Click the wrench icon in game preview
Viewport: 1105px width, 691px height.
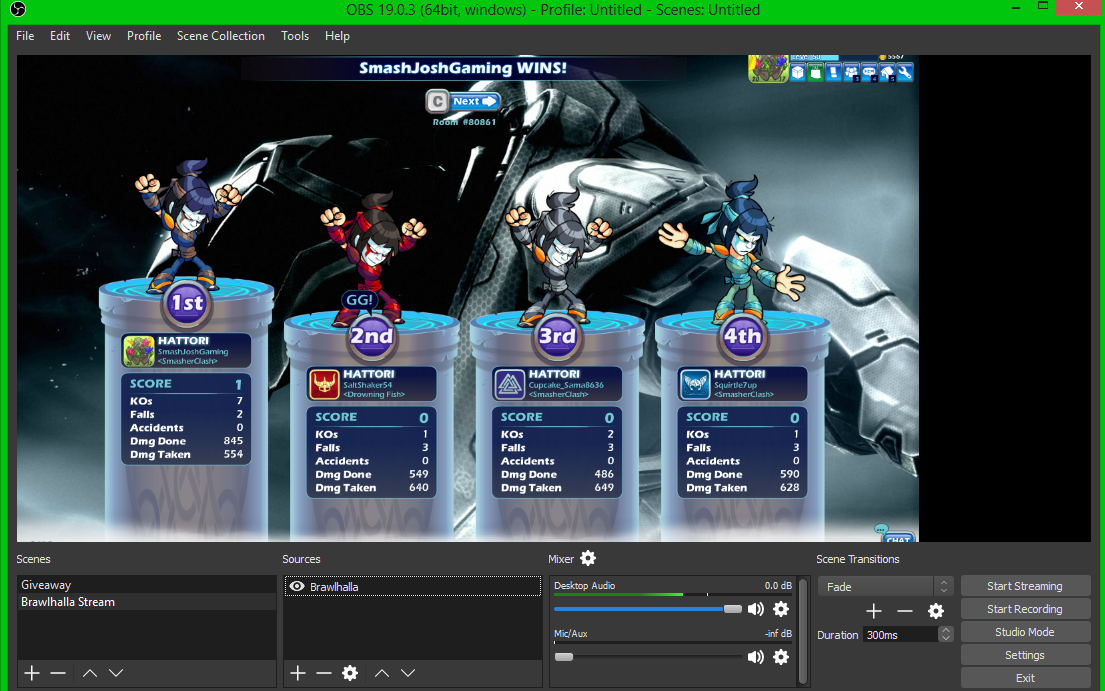(905, 72)
